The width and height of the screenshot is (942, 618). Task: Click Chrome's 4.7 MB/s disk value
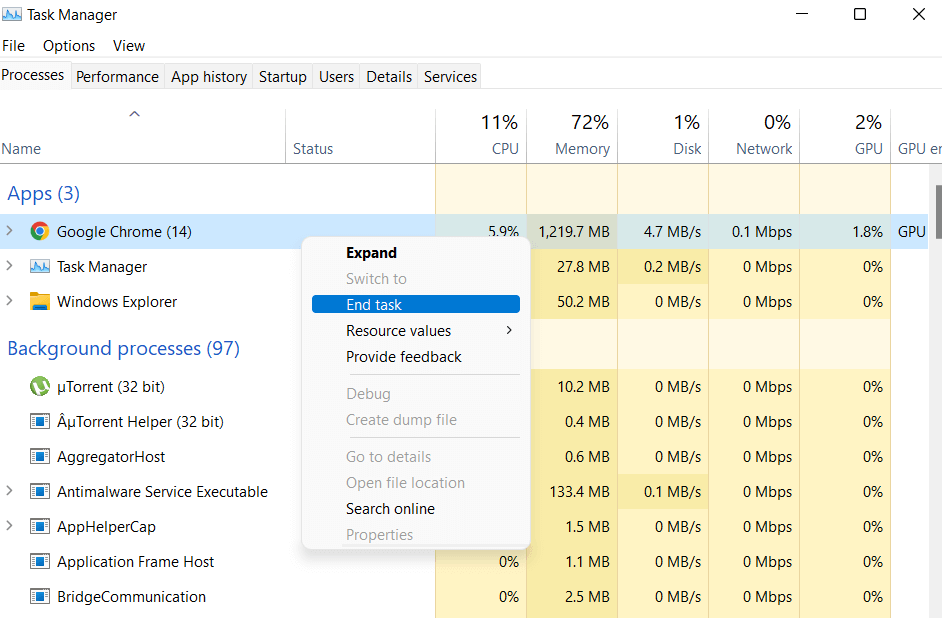pos(672,232)
